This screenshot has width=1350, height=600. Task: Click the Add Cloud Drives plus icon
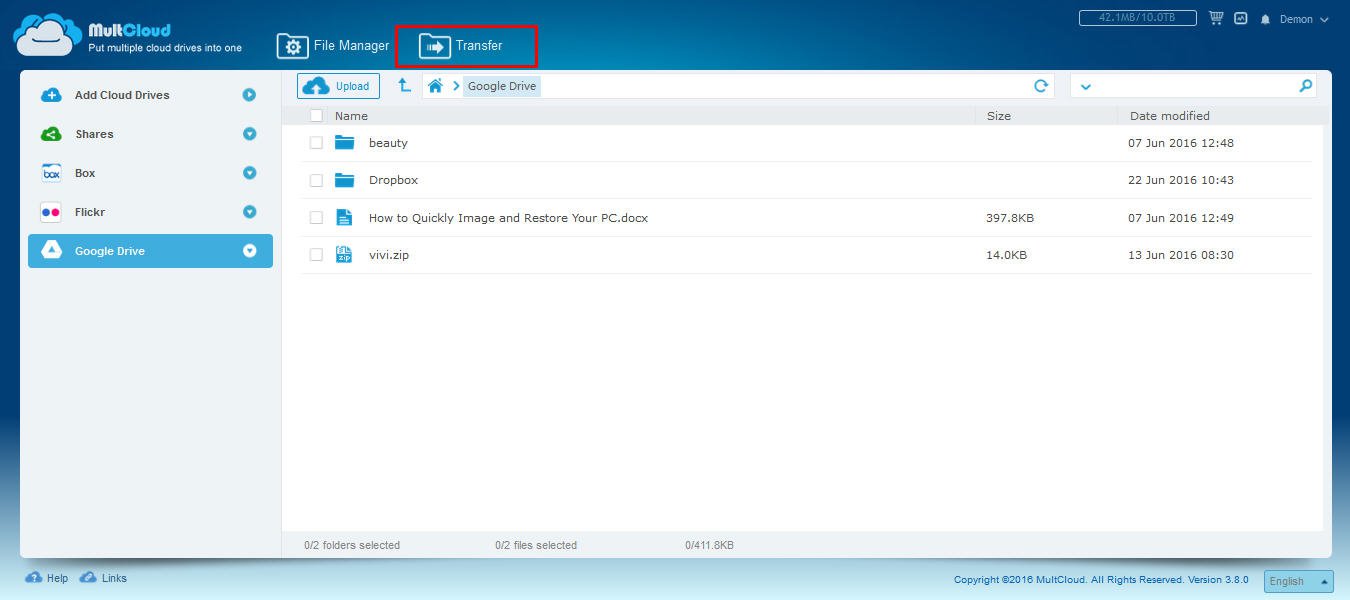click(x=51, y=95)
